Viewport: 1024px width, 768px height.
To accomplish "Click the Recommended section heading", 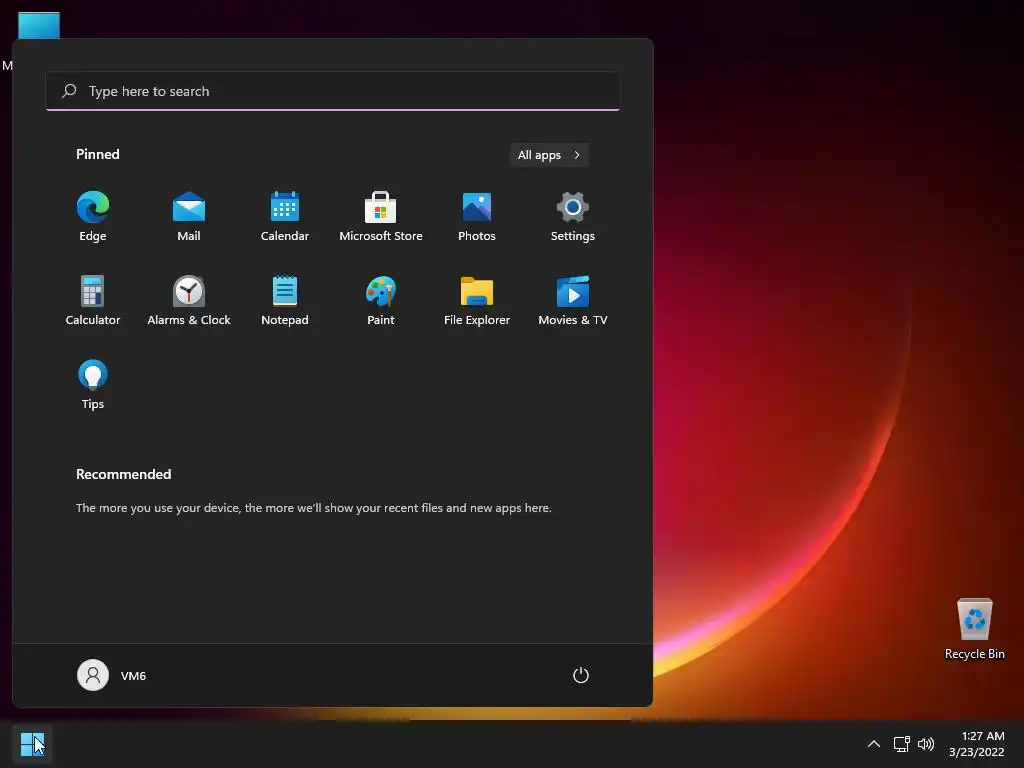I will click(x=123, y=474).
